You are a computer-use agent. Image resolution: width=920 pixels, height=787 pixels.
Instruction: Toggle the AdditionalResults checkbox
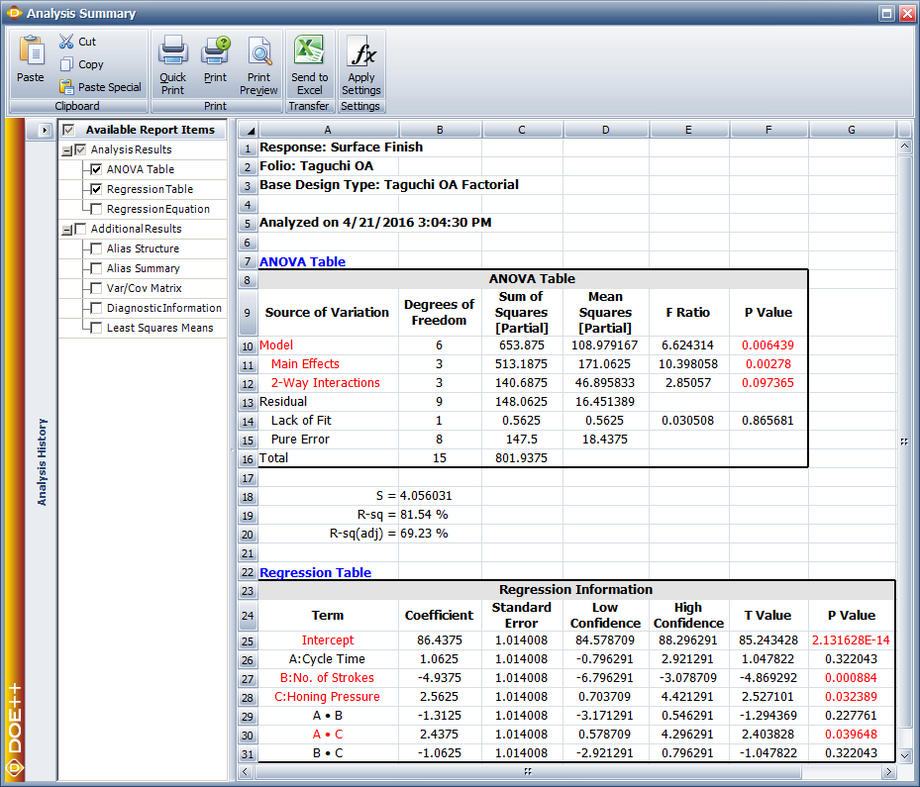point(80,229)
